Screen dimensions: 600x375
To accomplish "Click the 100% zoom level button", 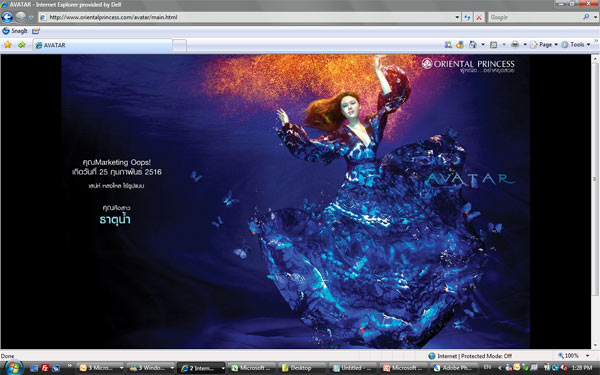I will [568, 355].
